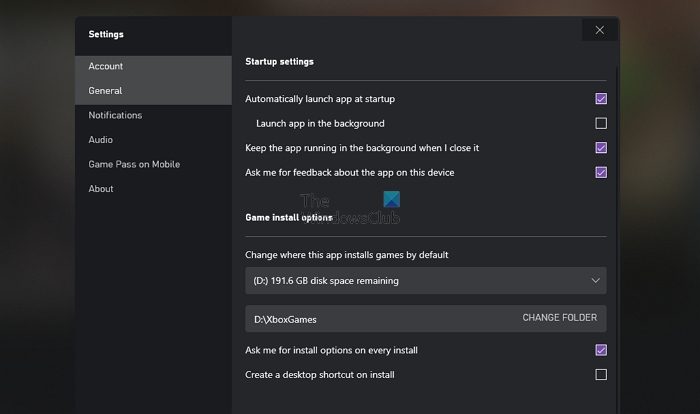
Task: Click the CHANGE FOLDER button
Action: pyautogui.click(x=559, y=318)
